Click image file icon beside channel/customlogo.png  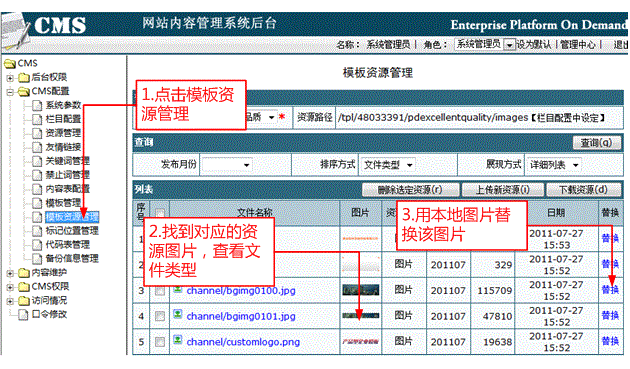coord(178,340)
